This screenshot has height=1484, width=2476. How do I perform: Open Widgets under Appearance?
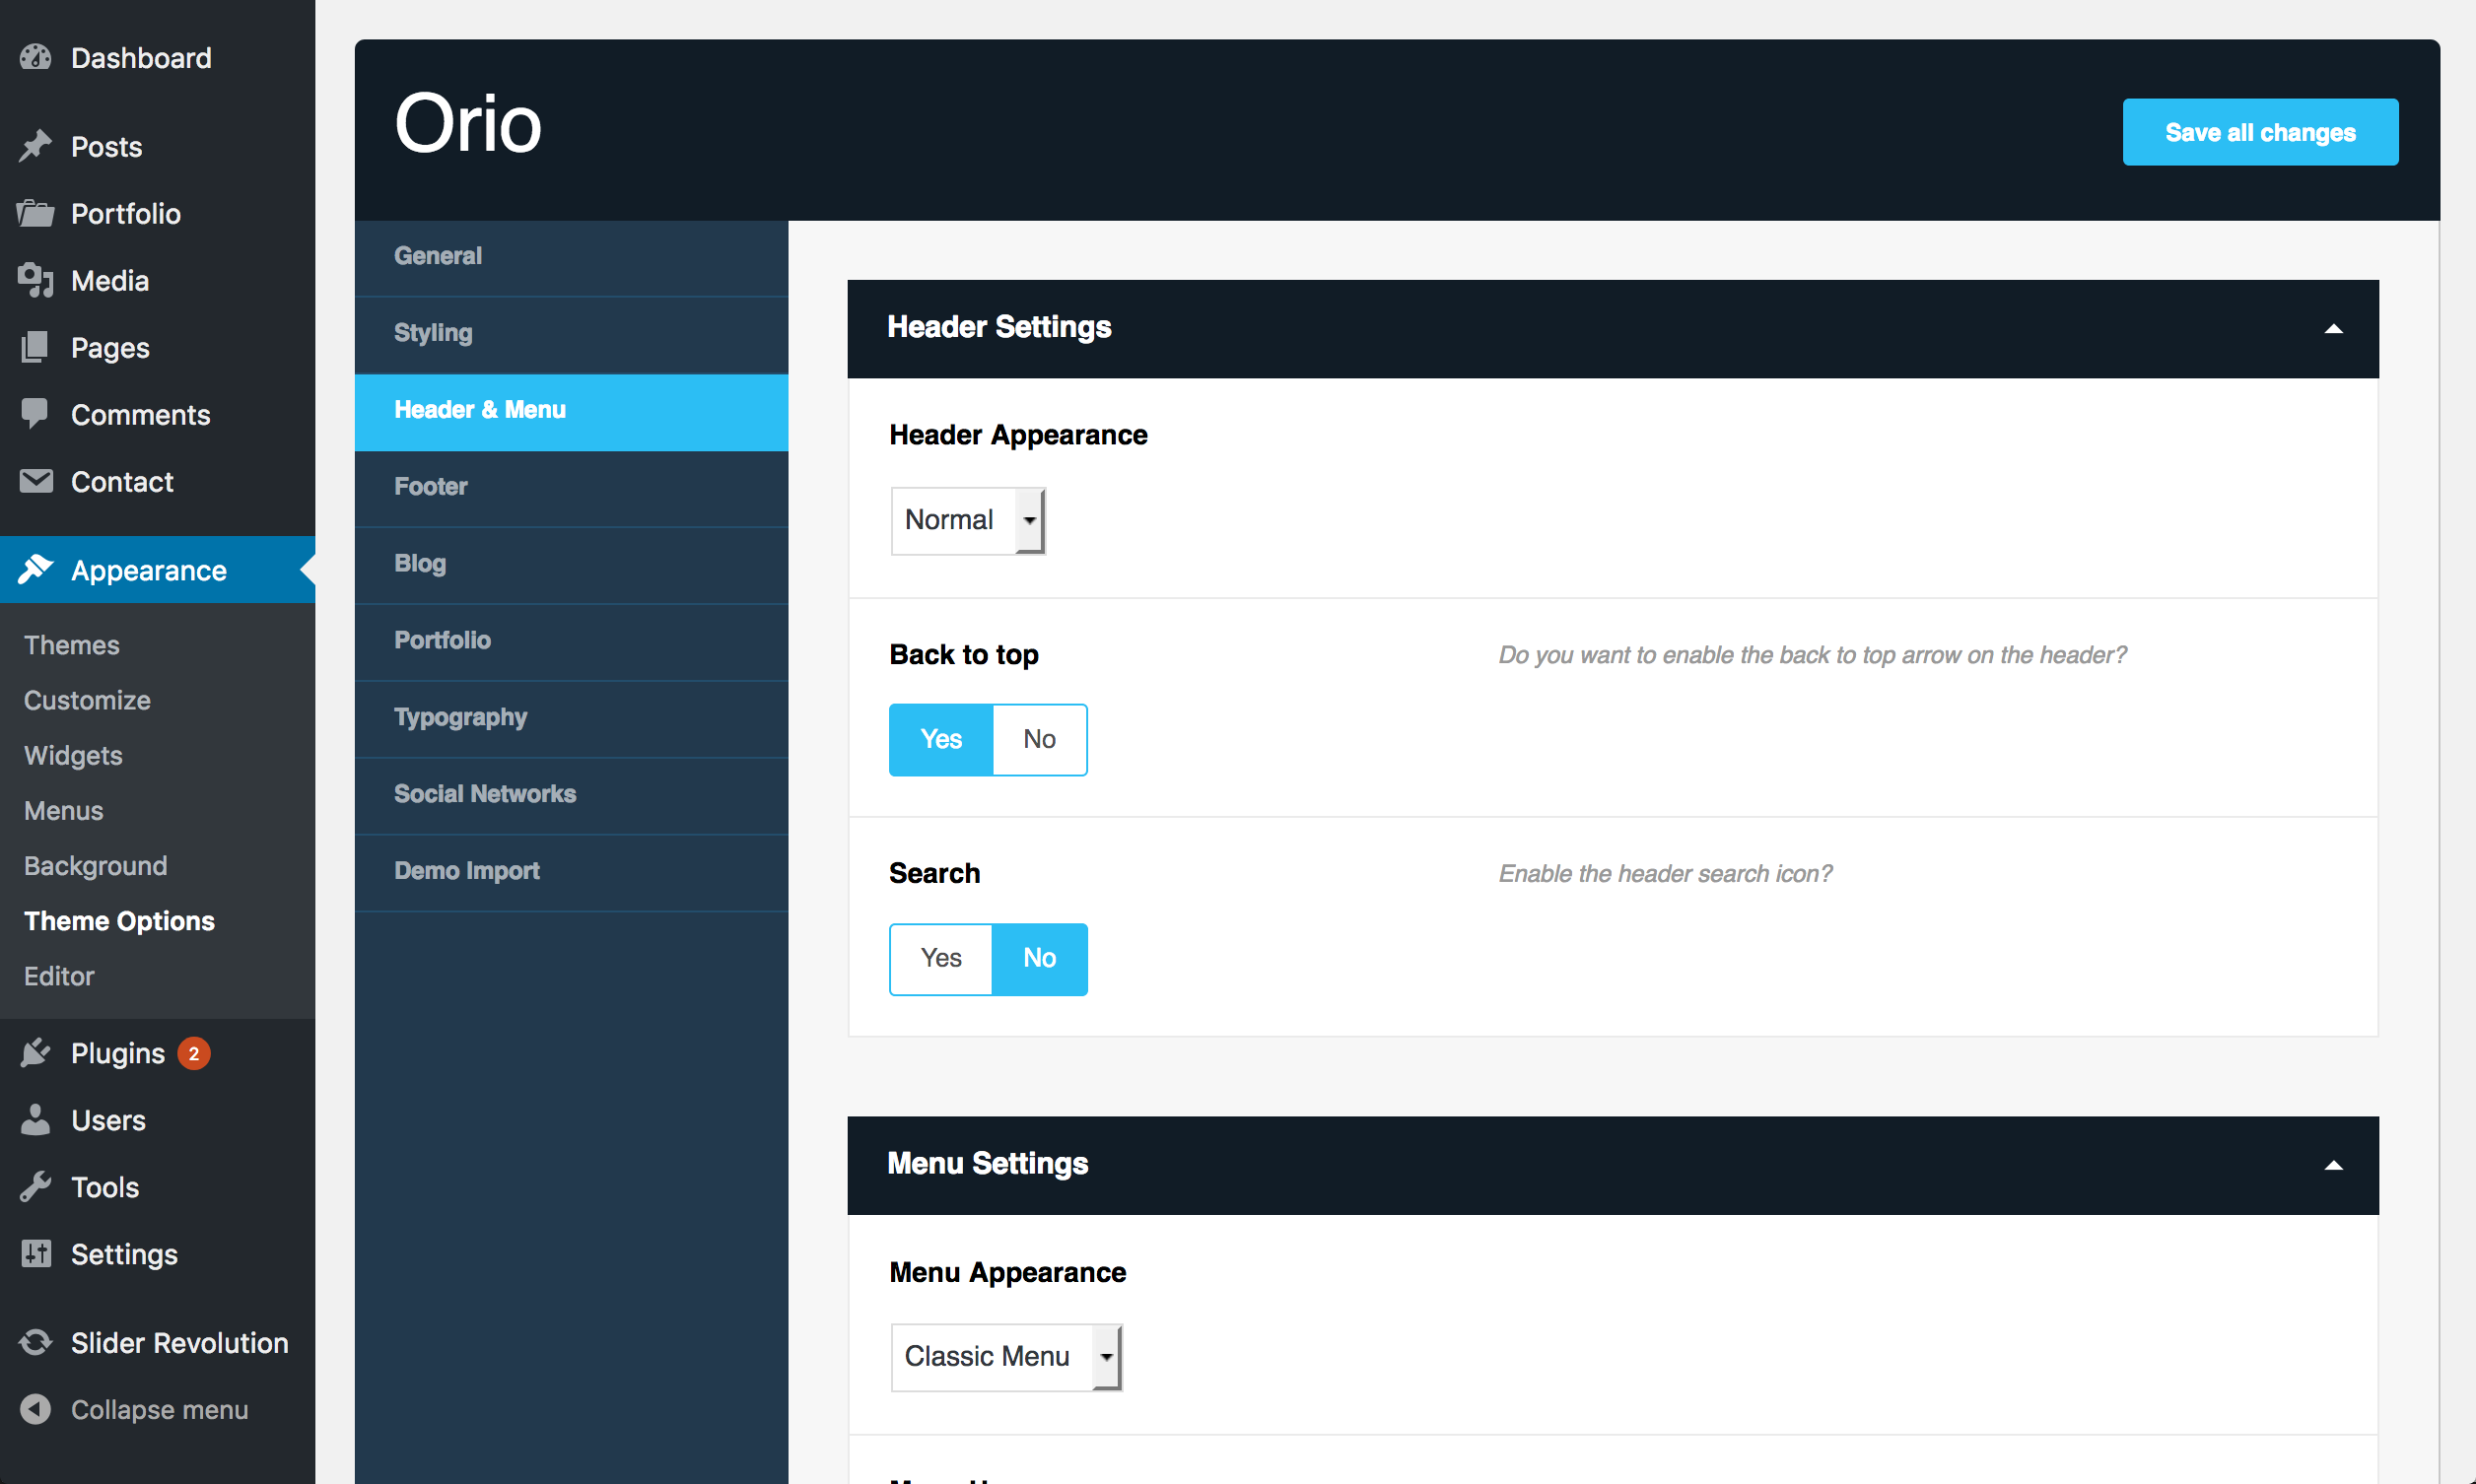tap(73, 755)
